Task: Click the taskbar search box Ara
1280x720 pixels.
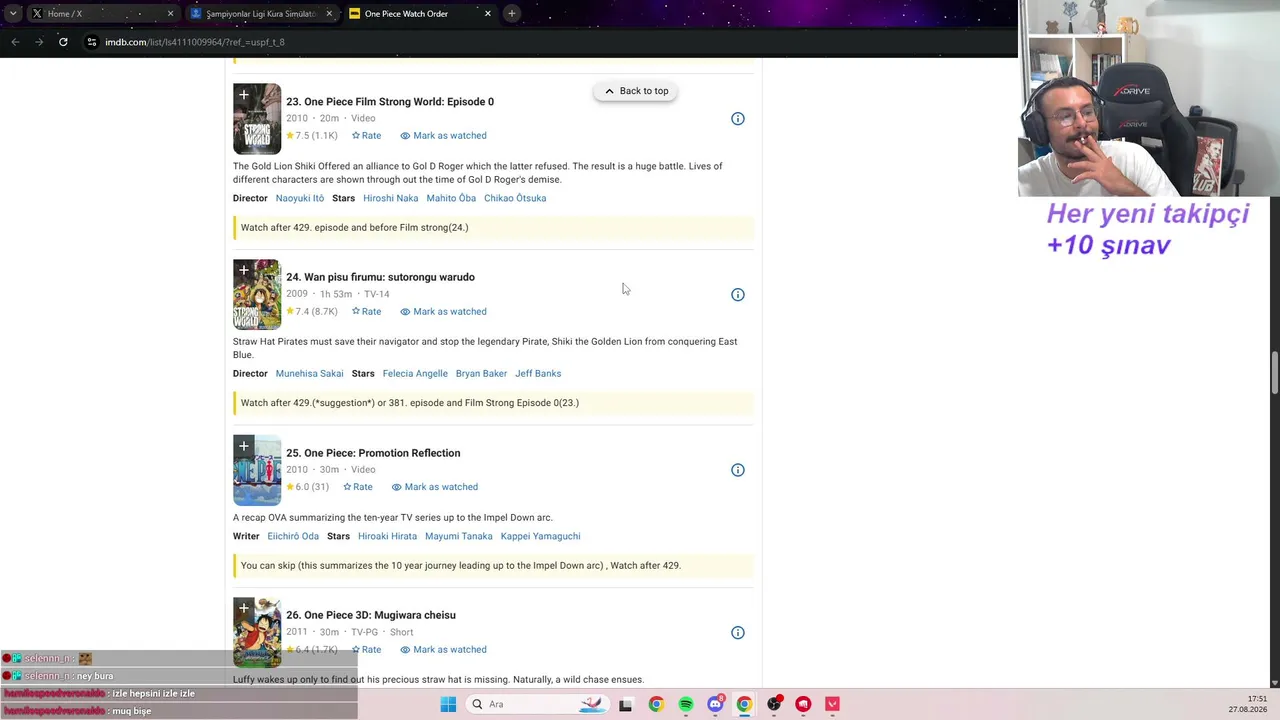Action: click(x=537, y=704)
